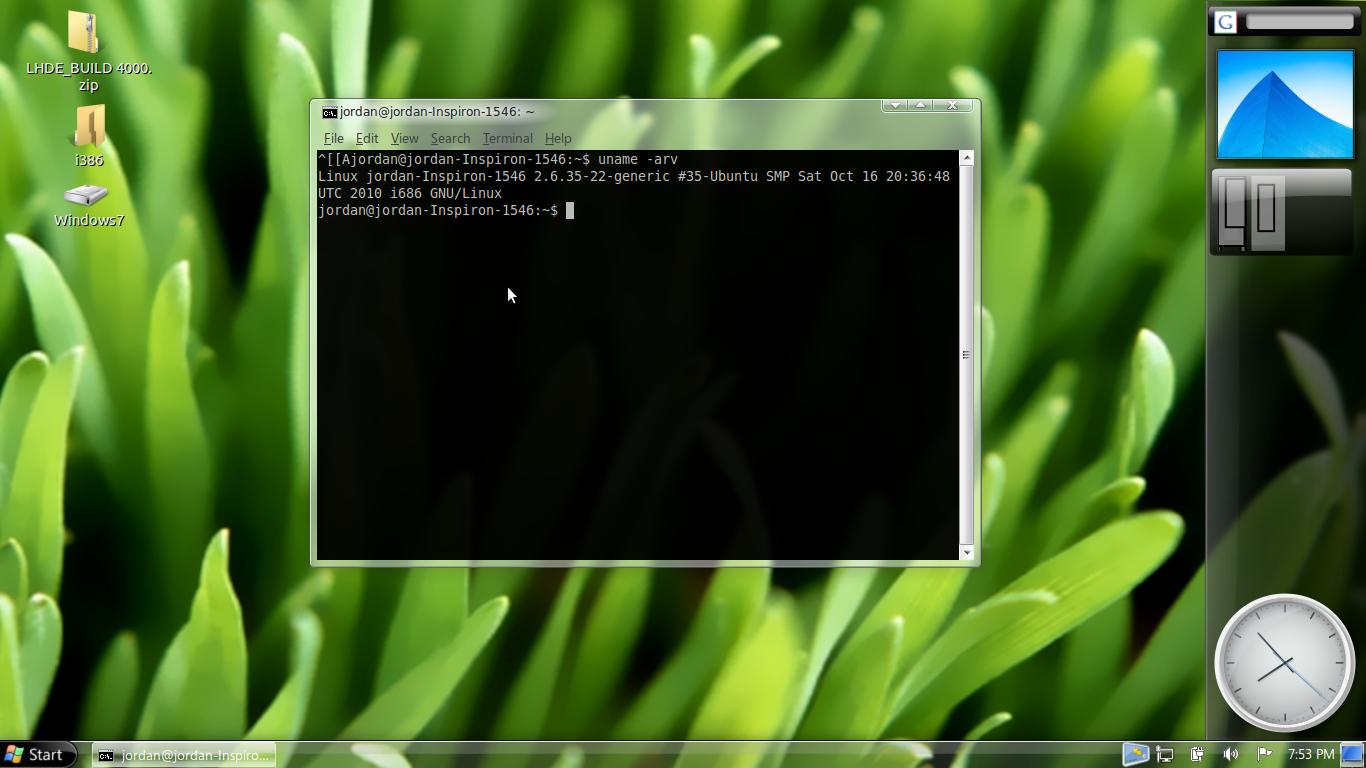The image size is (1366, 768).
Task: Click the terminal scrollbar down arrow
Action: [x=966, y=551]
